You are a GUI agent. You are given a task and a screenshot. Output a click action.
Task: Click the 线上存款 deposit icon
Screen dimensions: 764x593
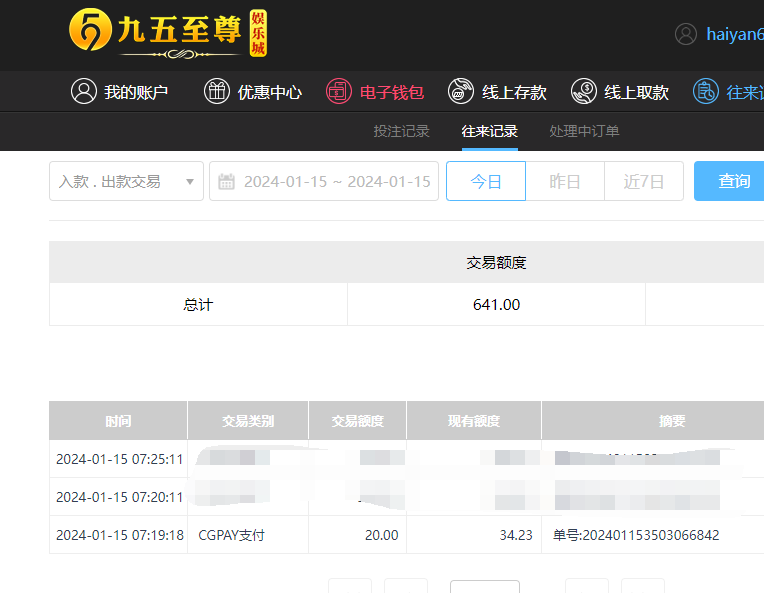tap(460, 91)
